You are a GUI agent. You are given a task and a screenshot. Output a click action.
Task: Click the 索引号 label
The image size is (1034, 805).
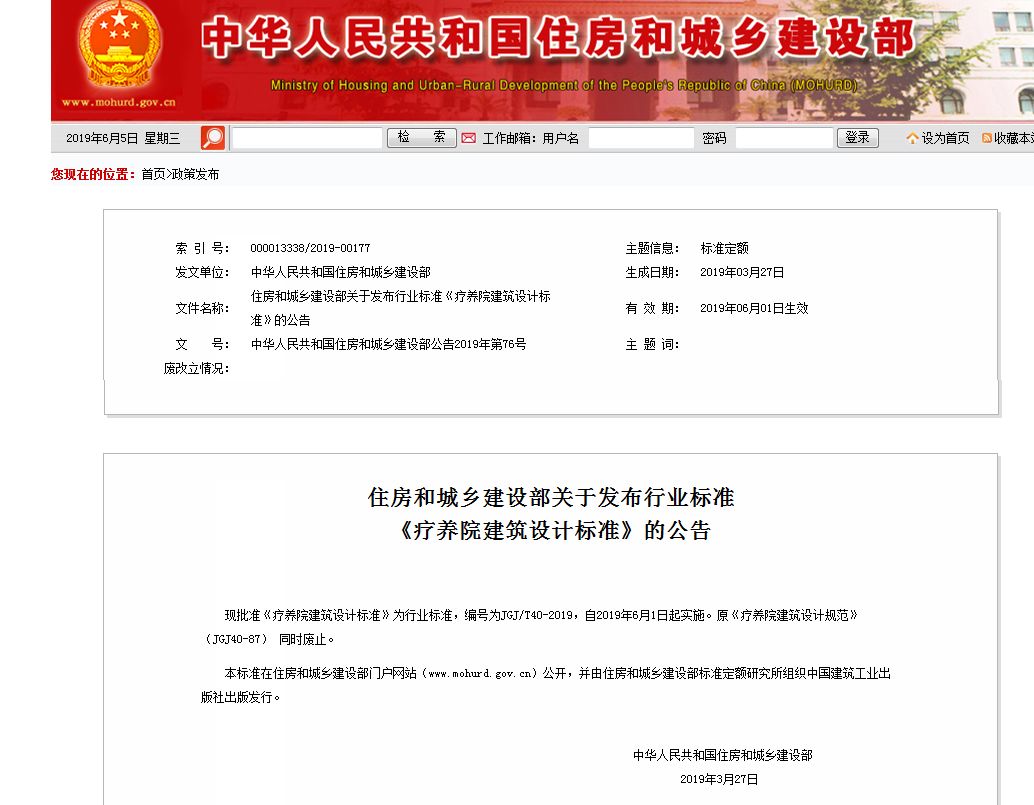point(202,248)
